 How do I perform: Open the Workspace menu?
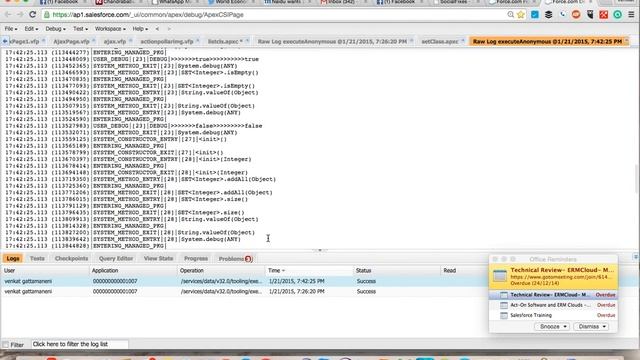pyautogui.click(x=110, y=29)
